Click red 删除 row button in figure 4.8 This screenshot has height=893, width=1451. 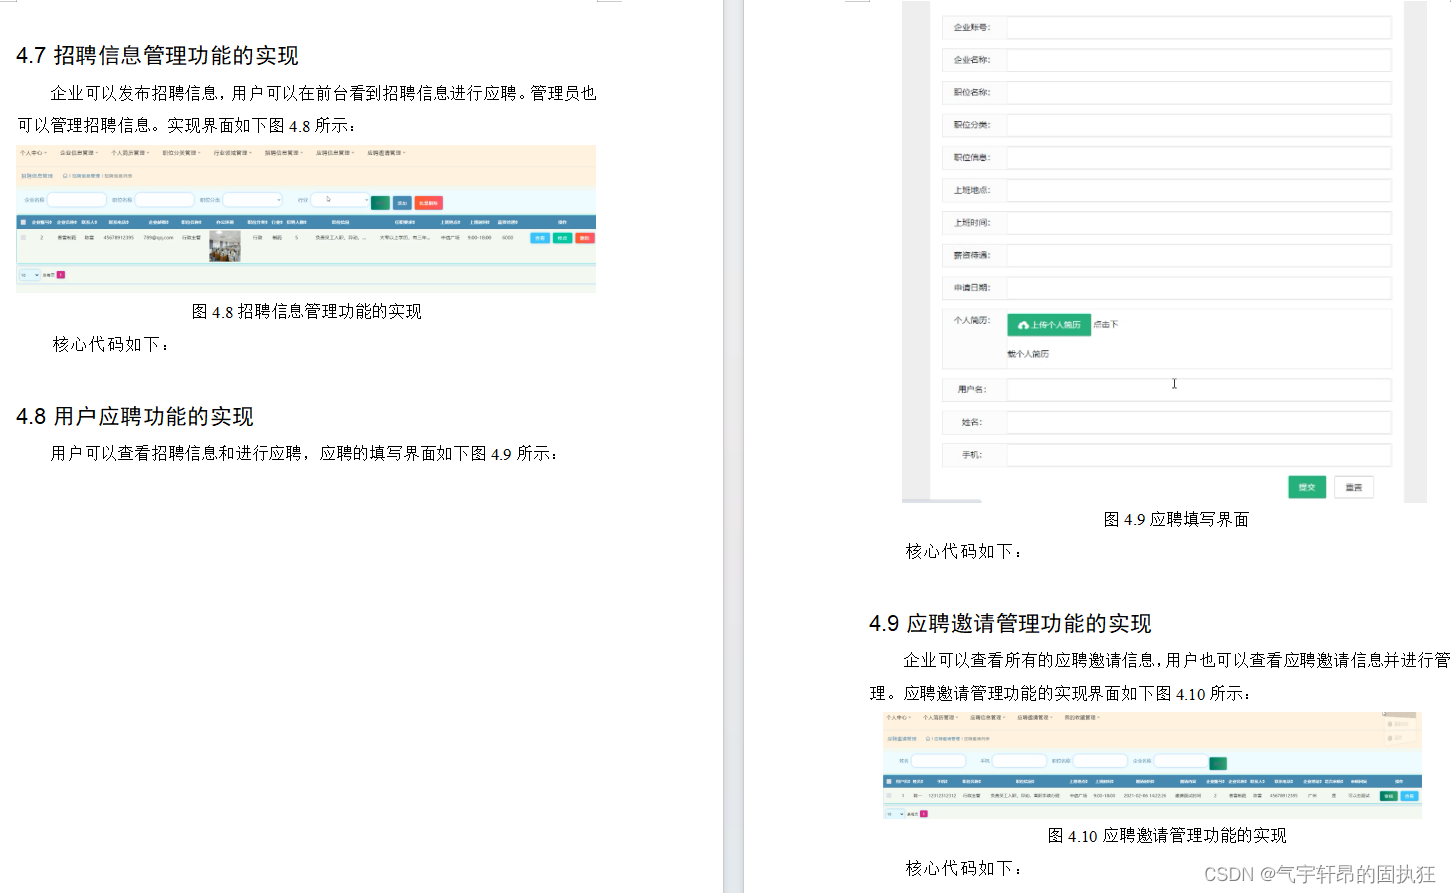[x=585, y=238]
